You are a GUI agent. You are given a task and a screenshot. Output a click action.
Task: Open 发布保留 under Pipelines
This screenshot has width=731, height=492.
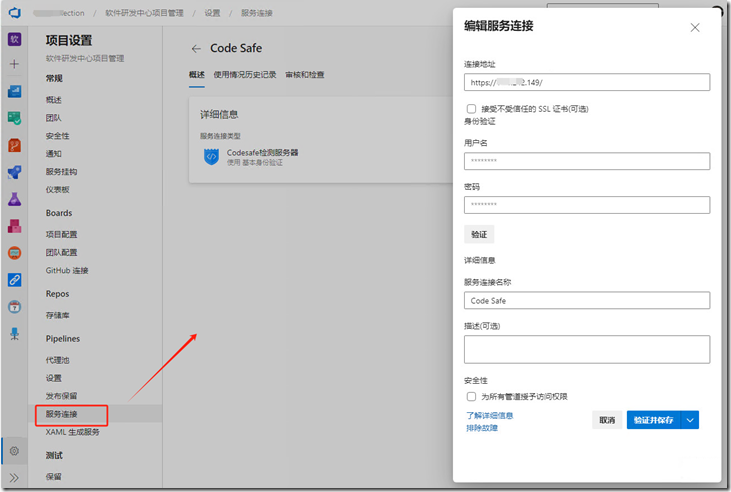62,396
